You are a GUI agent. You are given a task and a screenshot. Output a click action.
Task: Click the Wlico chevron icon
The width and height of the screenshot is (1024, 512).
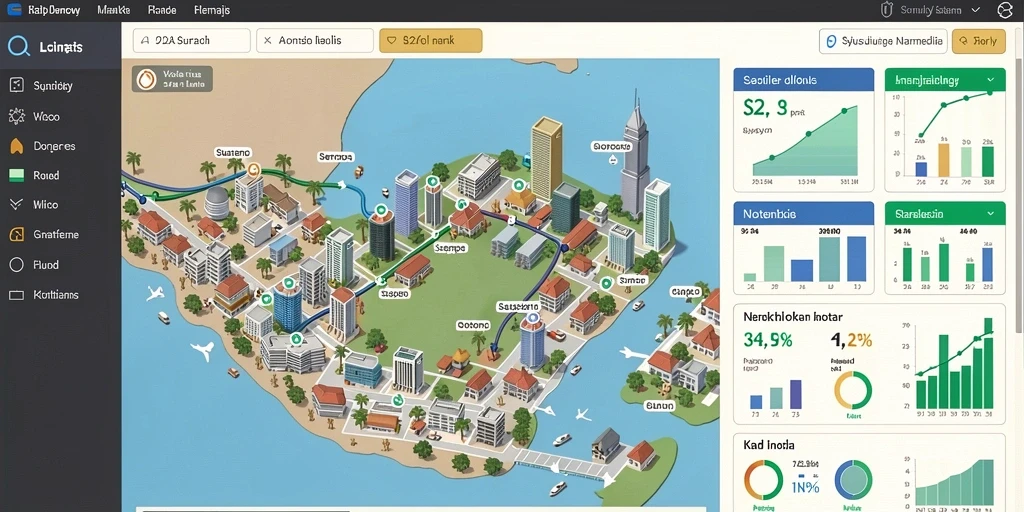(16, 204)
